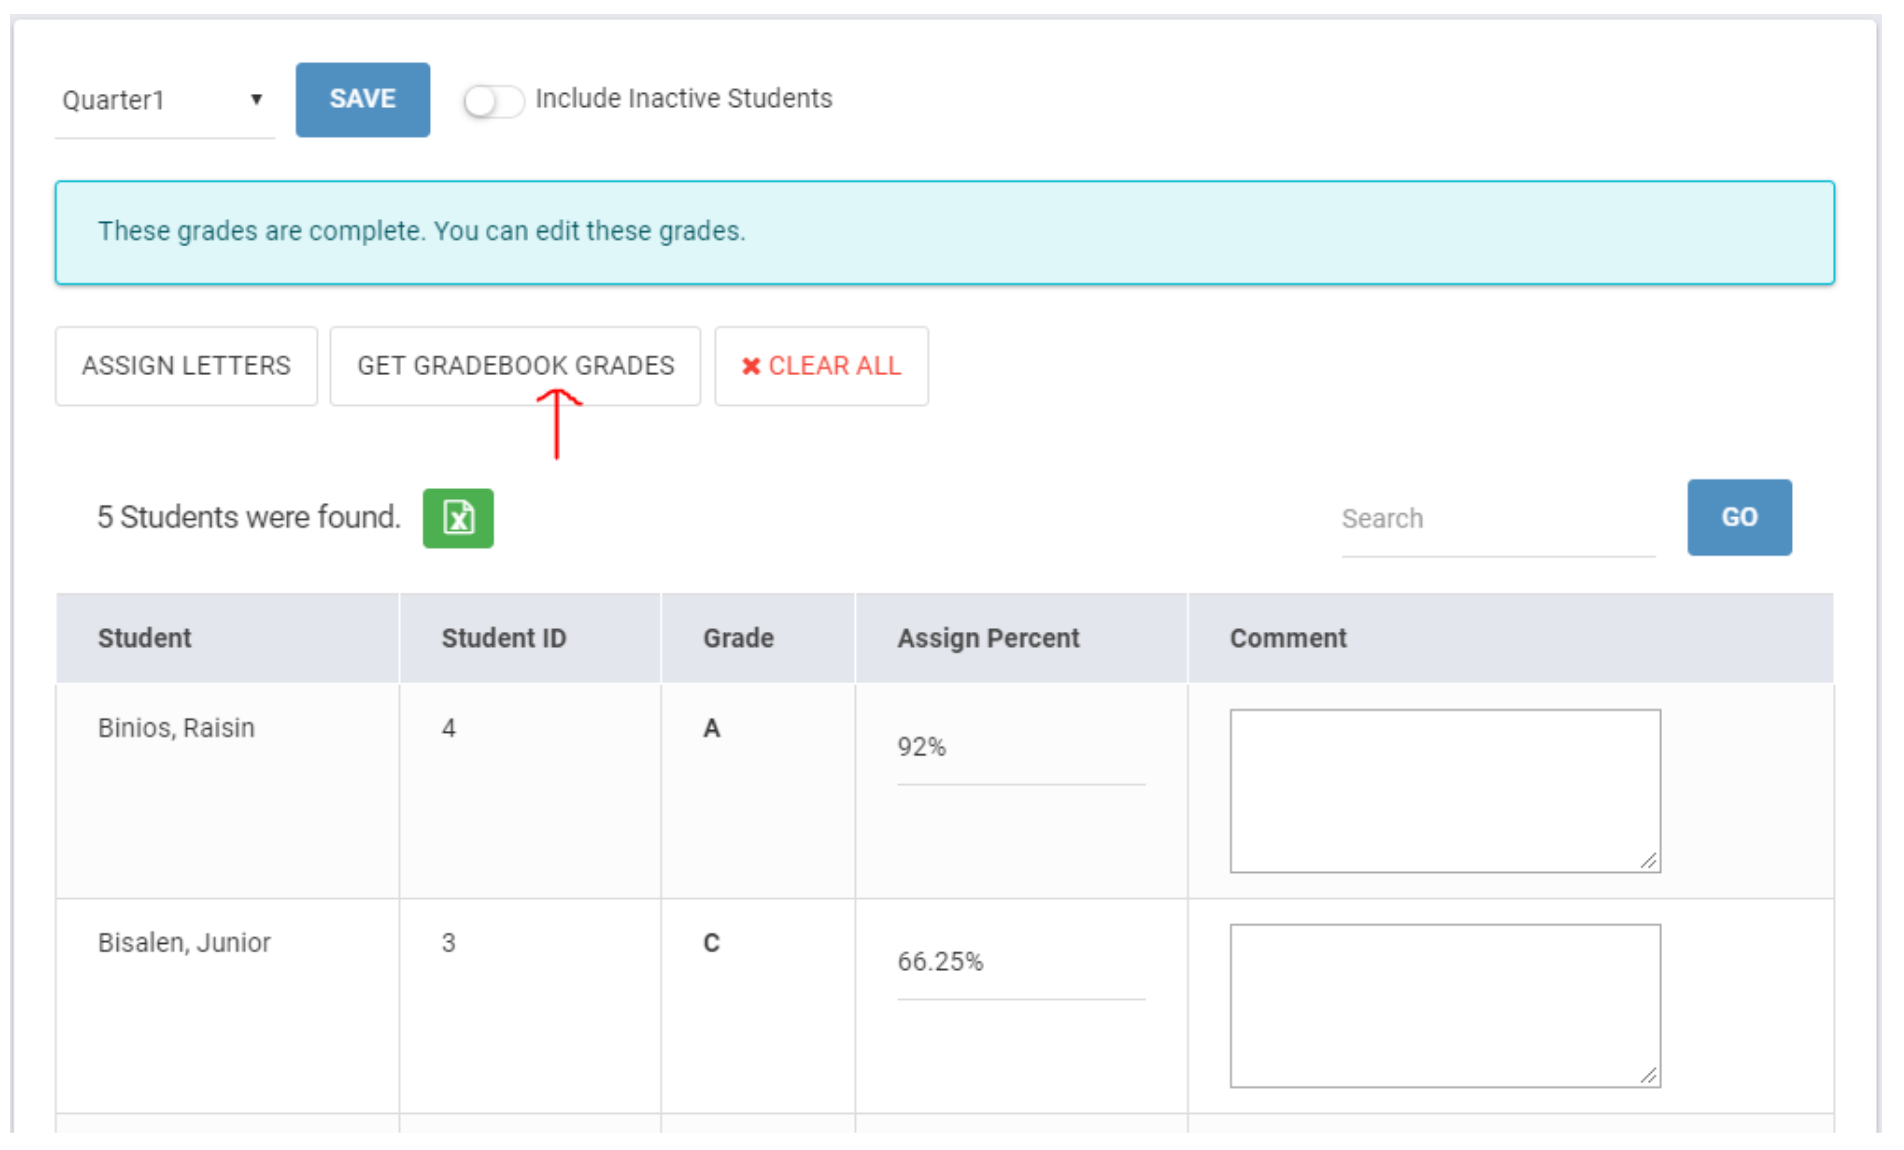The image size is (1904, 1150).
Task: Click resize handle on Raisin's comment box
Action: pyautogui.click(x=1649, y=861)
